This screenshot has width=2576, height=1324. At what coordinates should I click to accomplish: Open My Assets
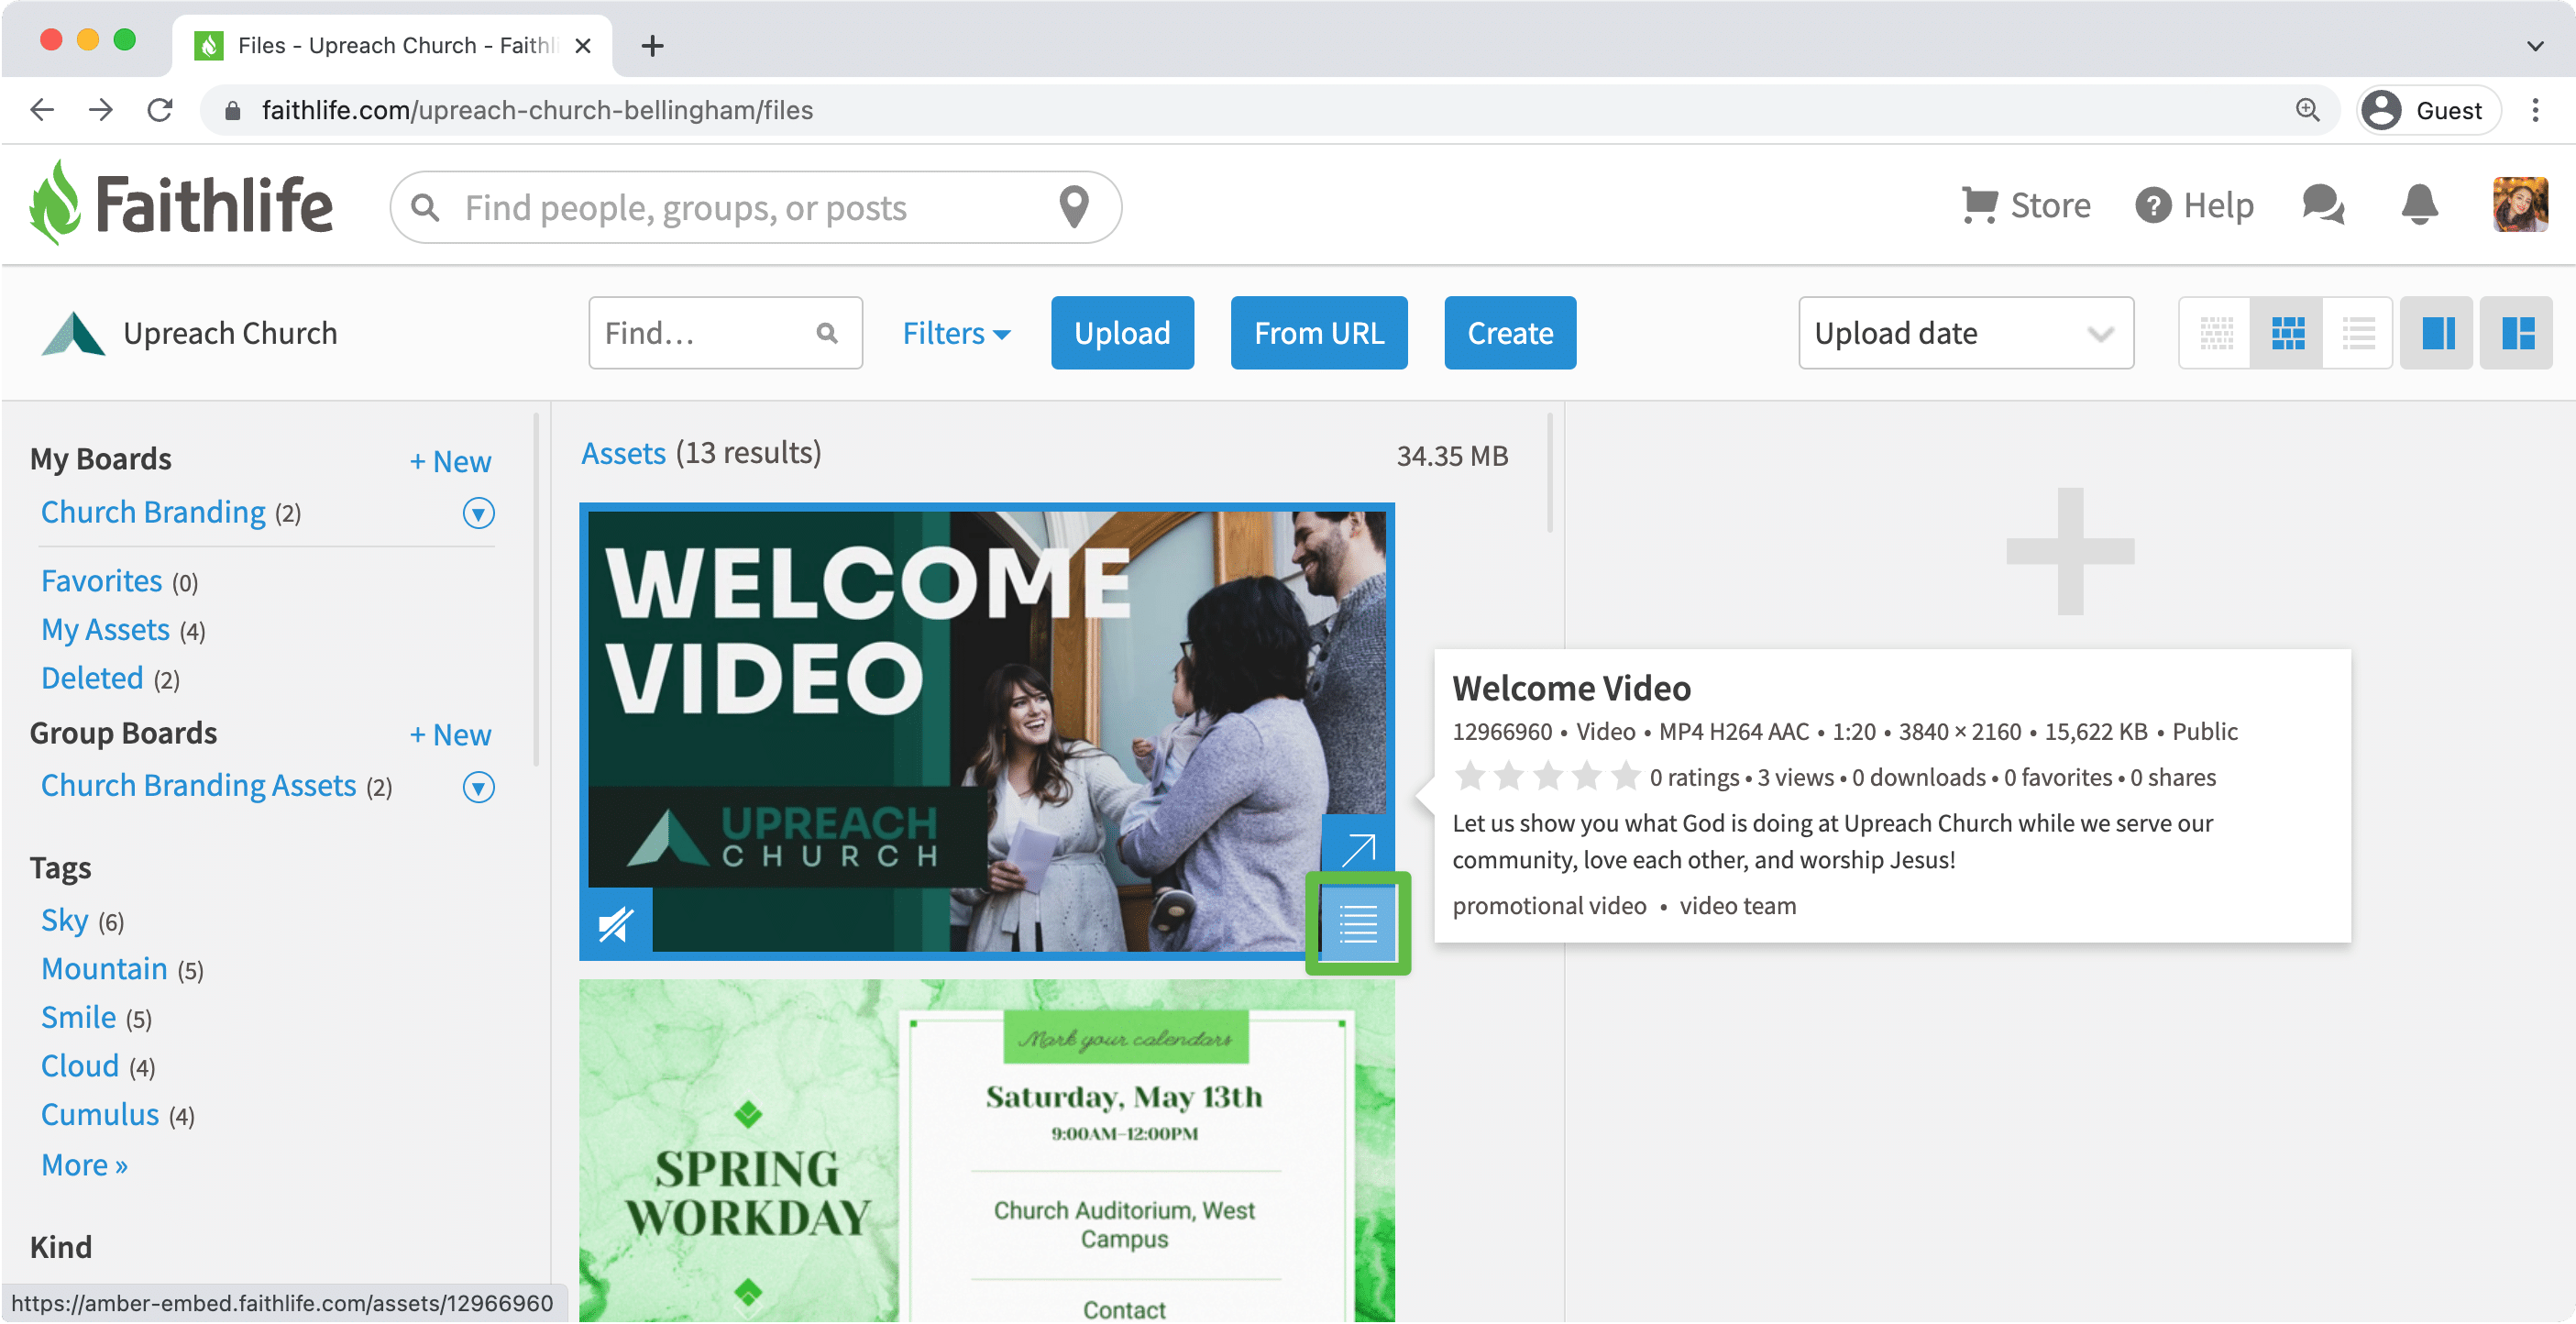point(105,629)
